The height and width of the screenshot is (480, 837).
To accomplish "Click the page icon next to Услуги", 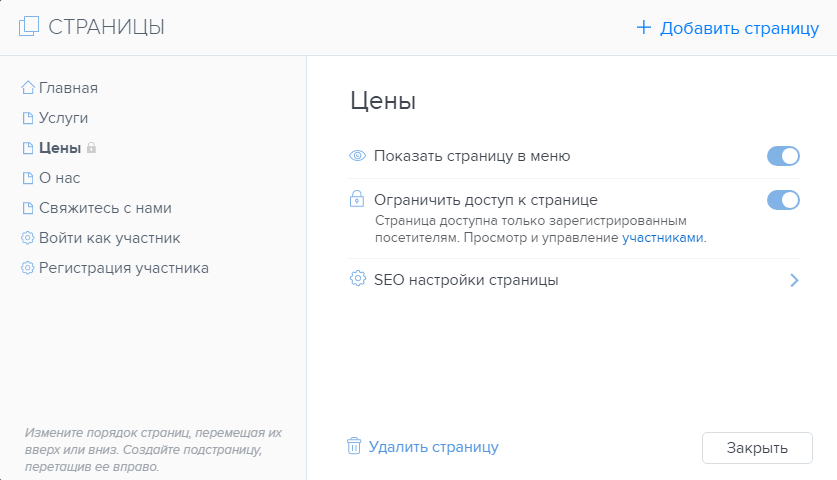I will click(28, 118).
